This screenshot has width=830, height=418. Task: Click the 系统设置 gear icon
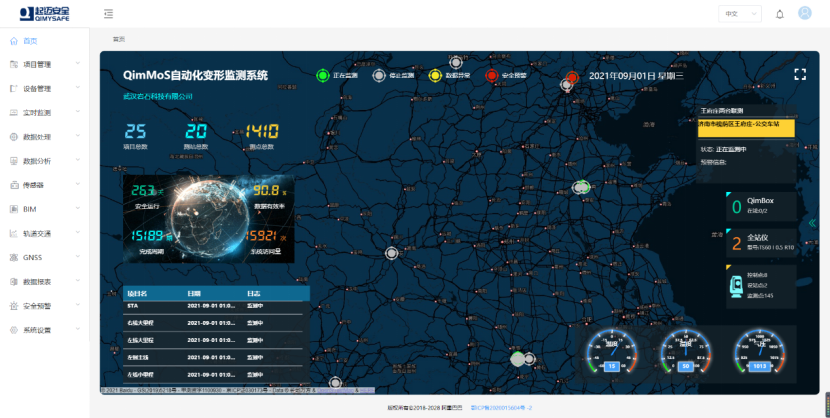(x=14, y=330)
